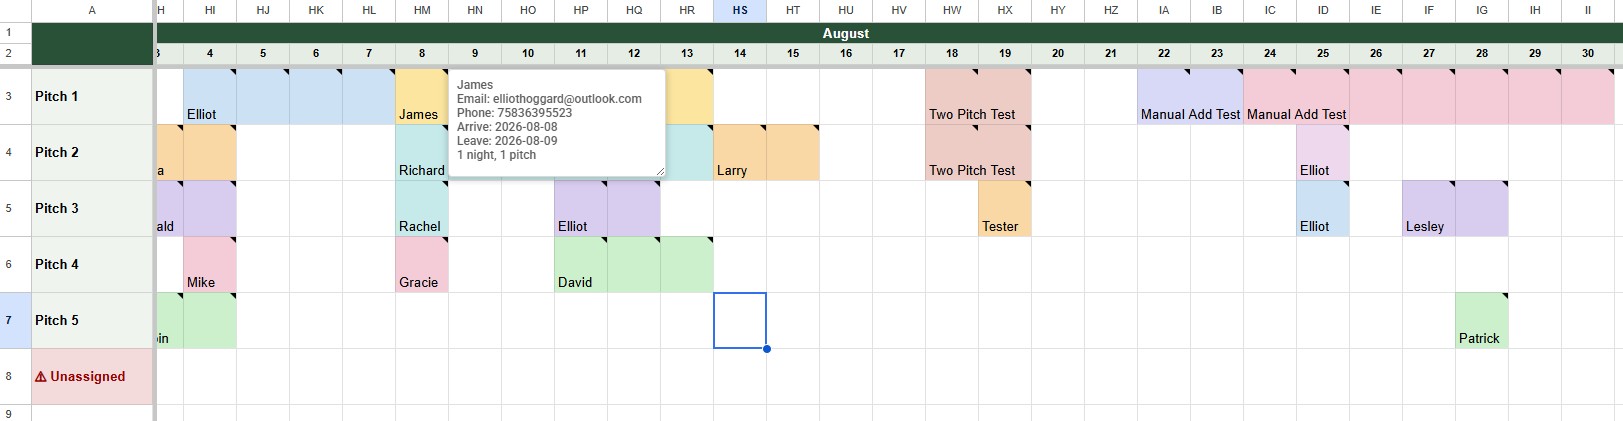Screen dimensions: 1623x421
Task: Click the Rachel booking cell
Action: (422, 208)
